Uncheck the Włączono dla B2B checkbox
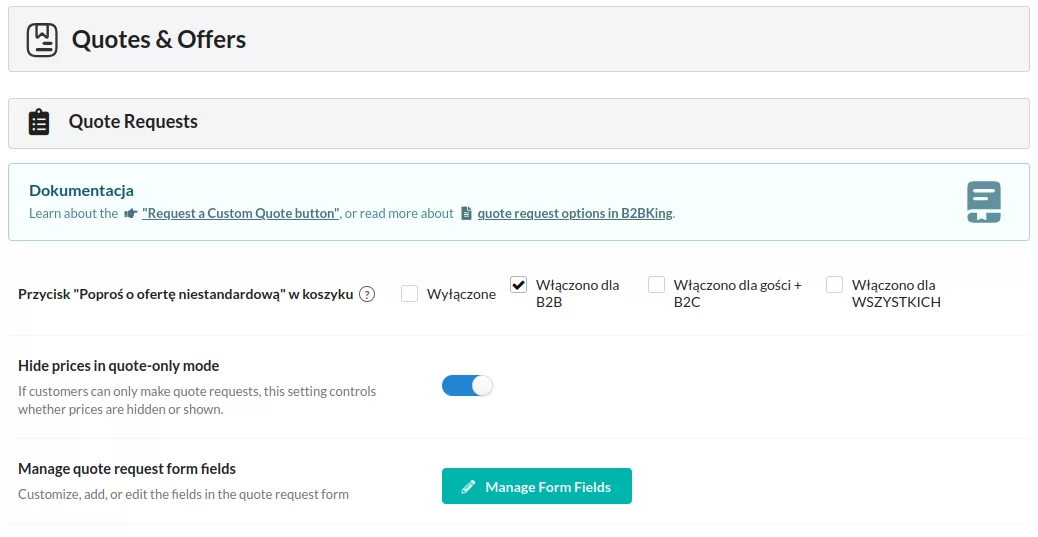This screenshot has width=1038, height=537. (x=518, y=285)
